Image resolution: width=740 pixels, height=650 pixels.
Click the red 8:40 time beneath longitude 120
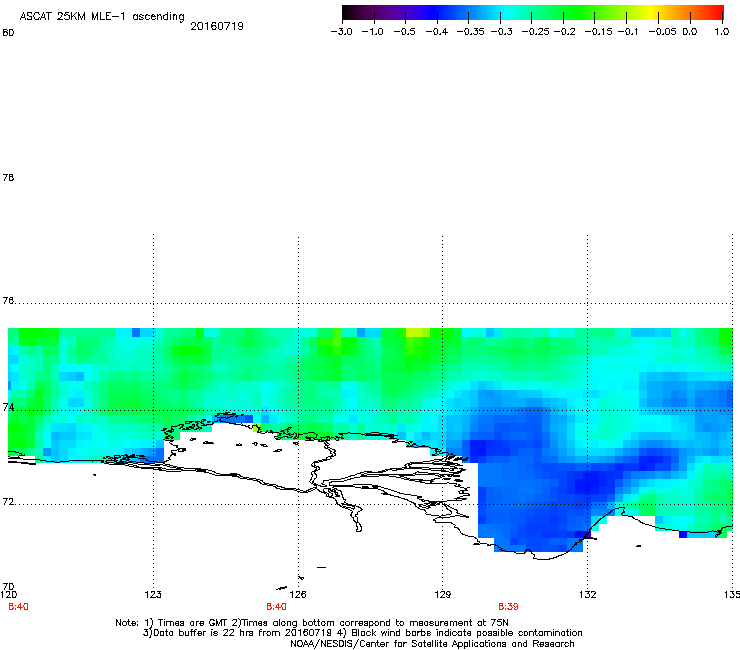pos(18,607)
